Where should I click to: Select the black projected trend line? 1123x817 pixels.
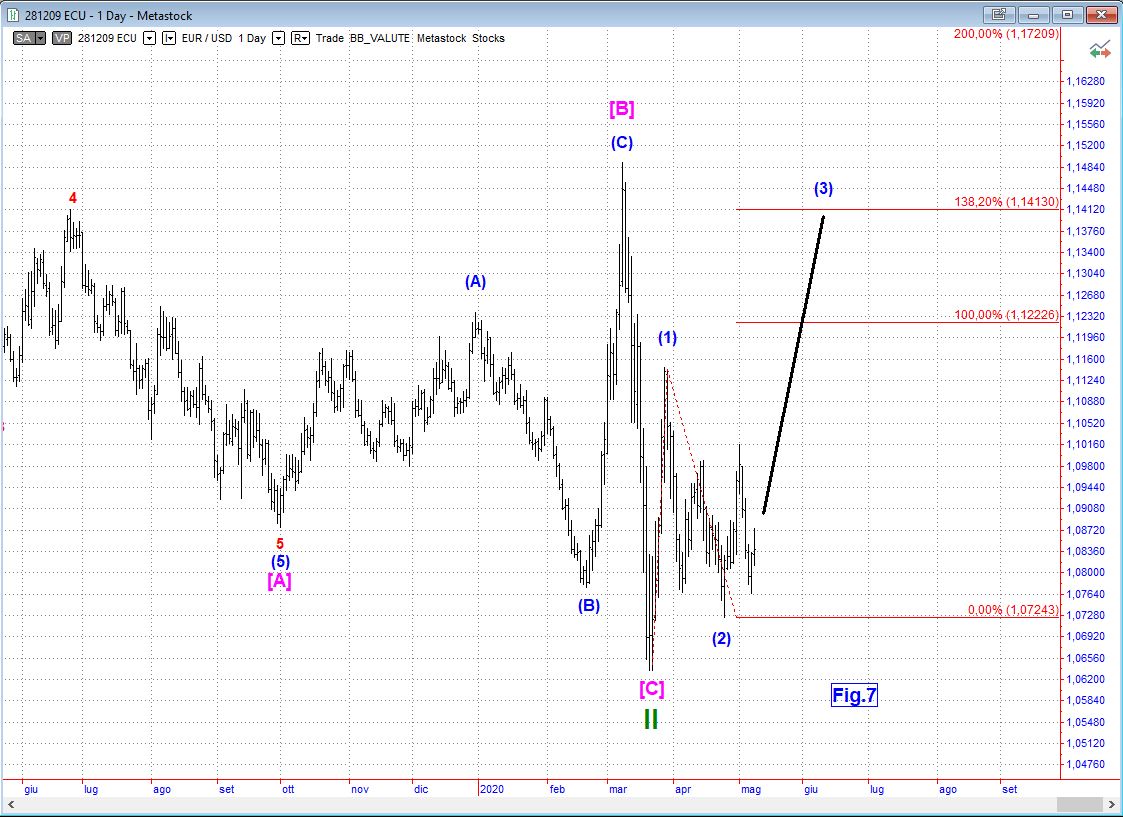click(794, 364)
